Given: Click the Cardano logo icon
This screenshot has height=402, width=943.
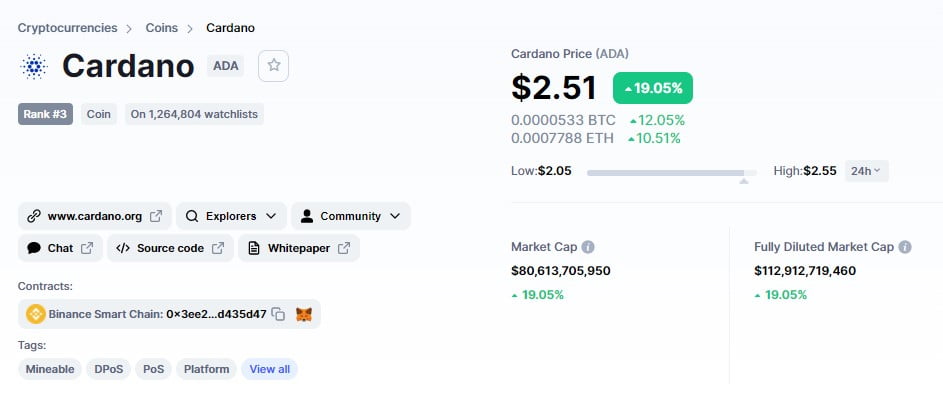Looking at the screenshot, I should tap(34, 67).
